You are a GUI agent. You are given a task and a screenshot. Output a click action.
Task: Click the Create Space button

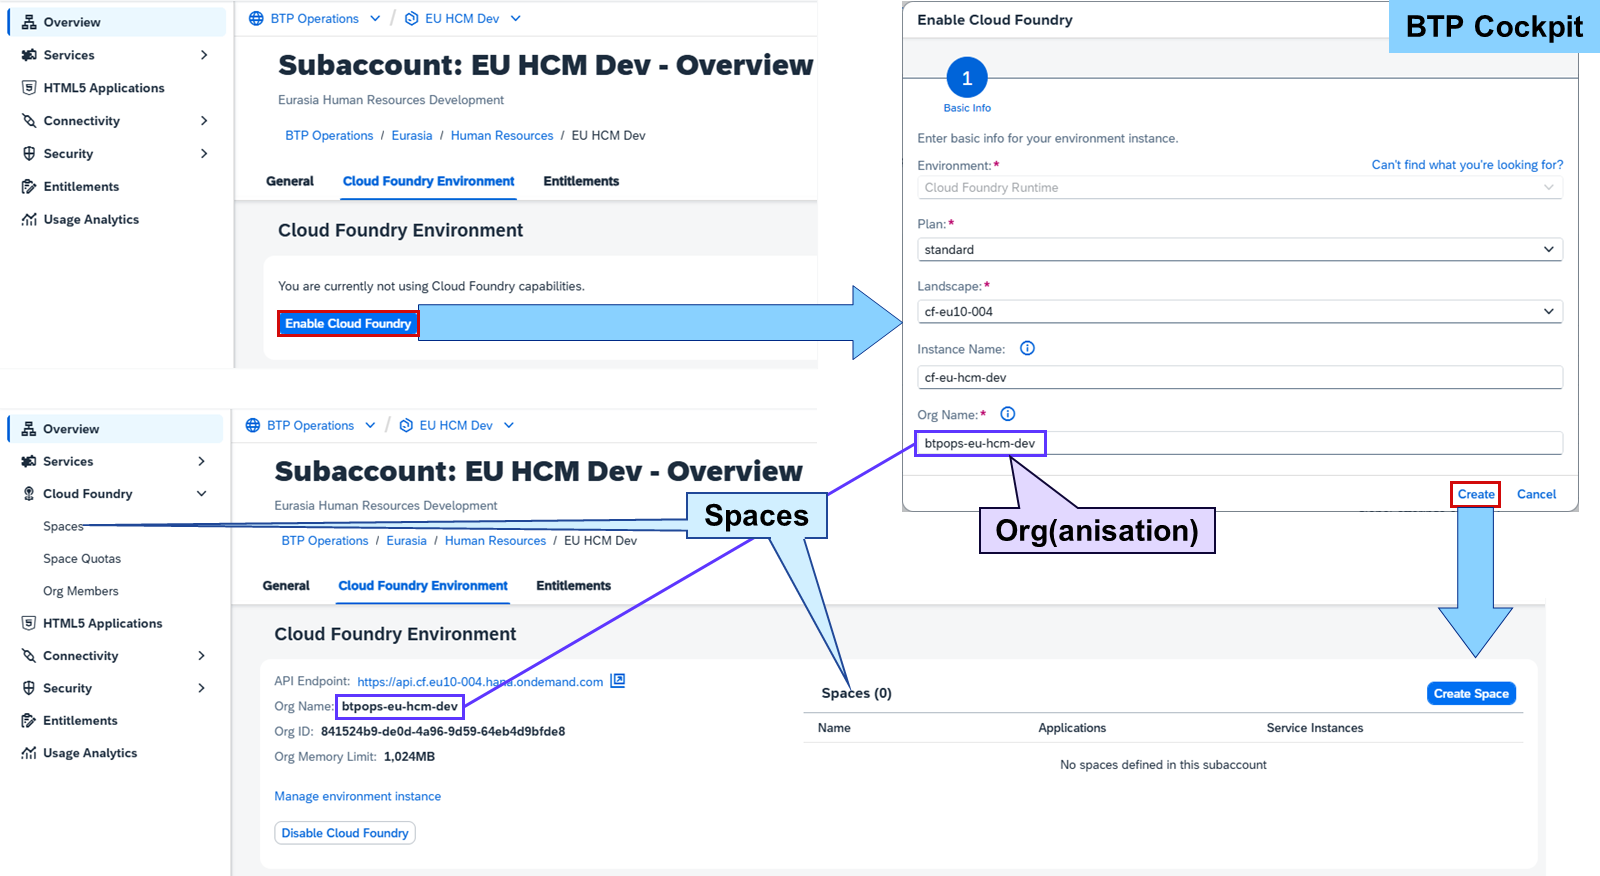pyautogui.click(x=1471, y=694)
